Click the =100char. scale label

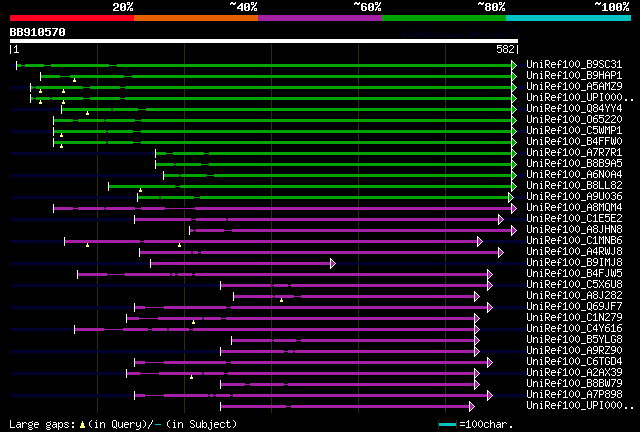[x=486, y=425]
